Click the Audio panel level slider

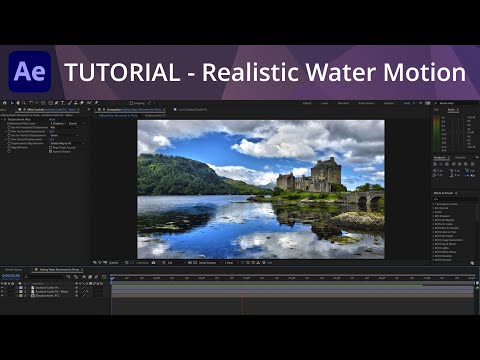pyautogui.click(x=458, y=132)
